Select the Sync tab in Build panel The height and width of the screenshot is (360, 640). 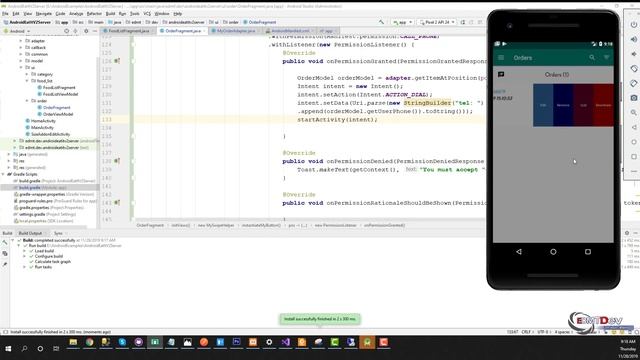pyautogui.click(x=58, y=233)
